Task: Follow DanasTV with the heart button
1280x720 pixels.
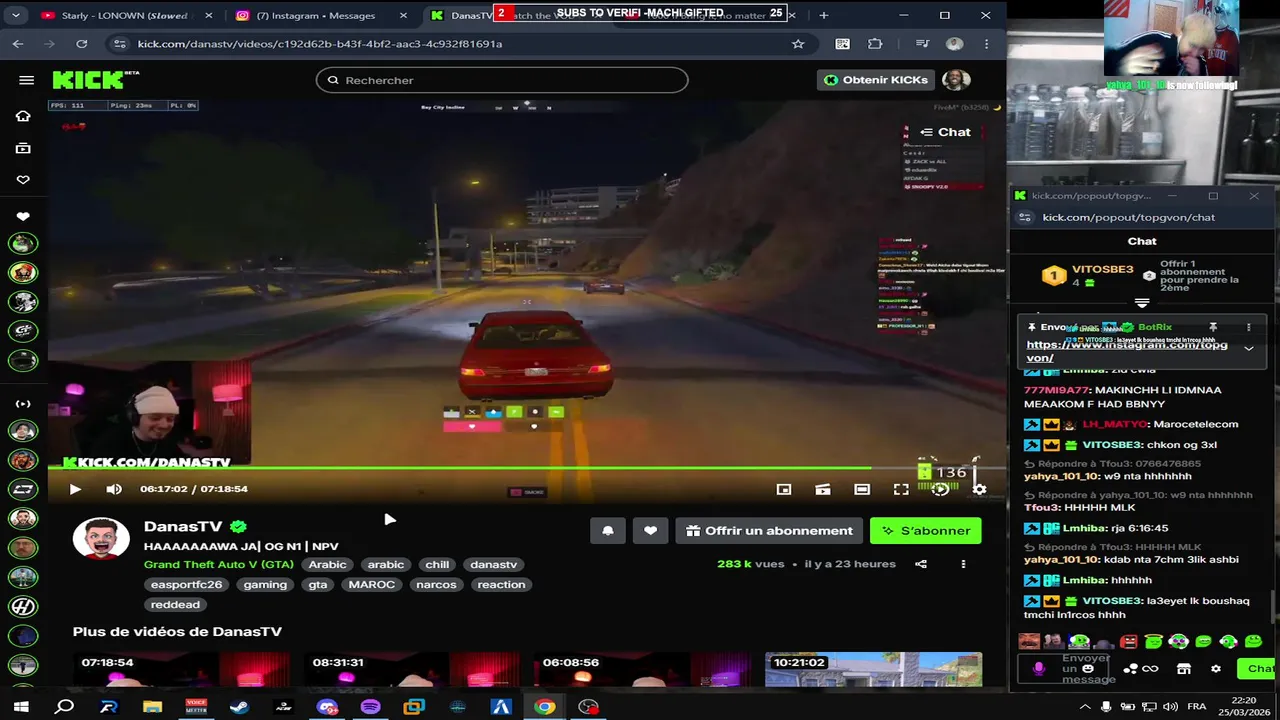Action: click(650, 531)
